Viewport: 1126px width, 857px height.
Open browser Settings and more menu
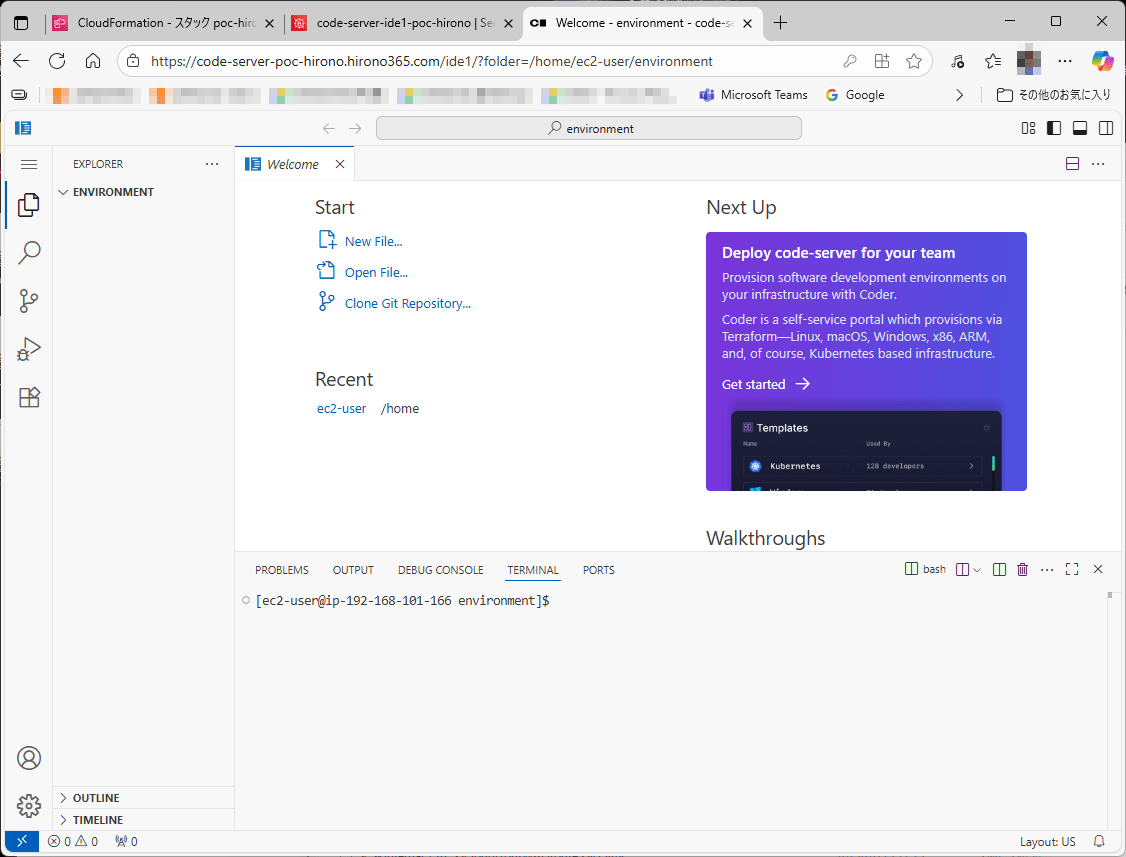(1065, 61)
